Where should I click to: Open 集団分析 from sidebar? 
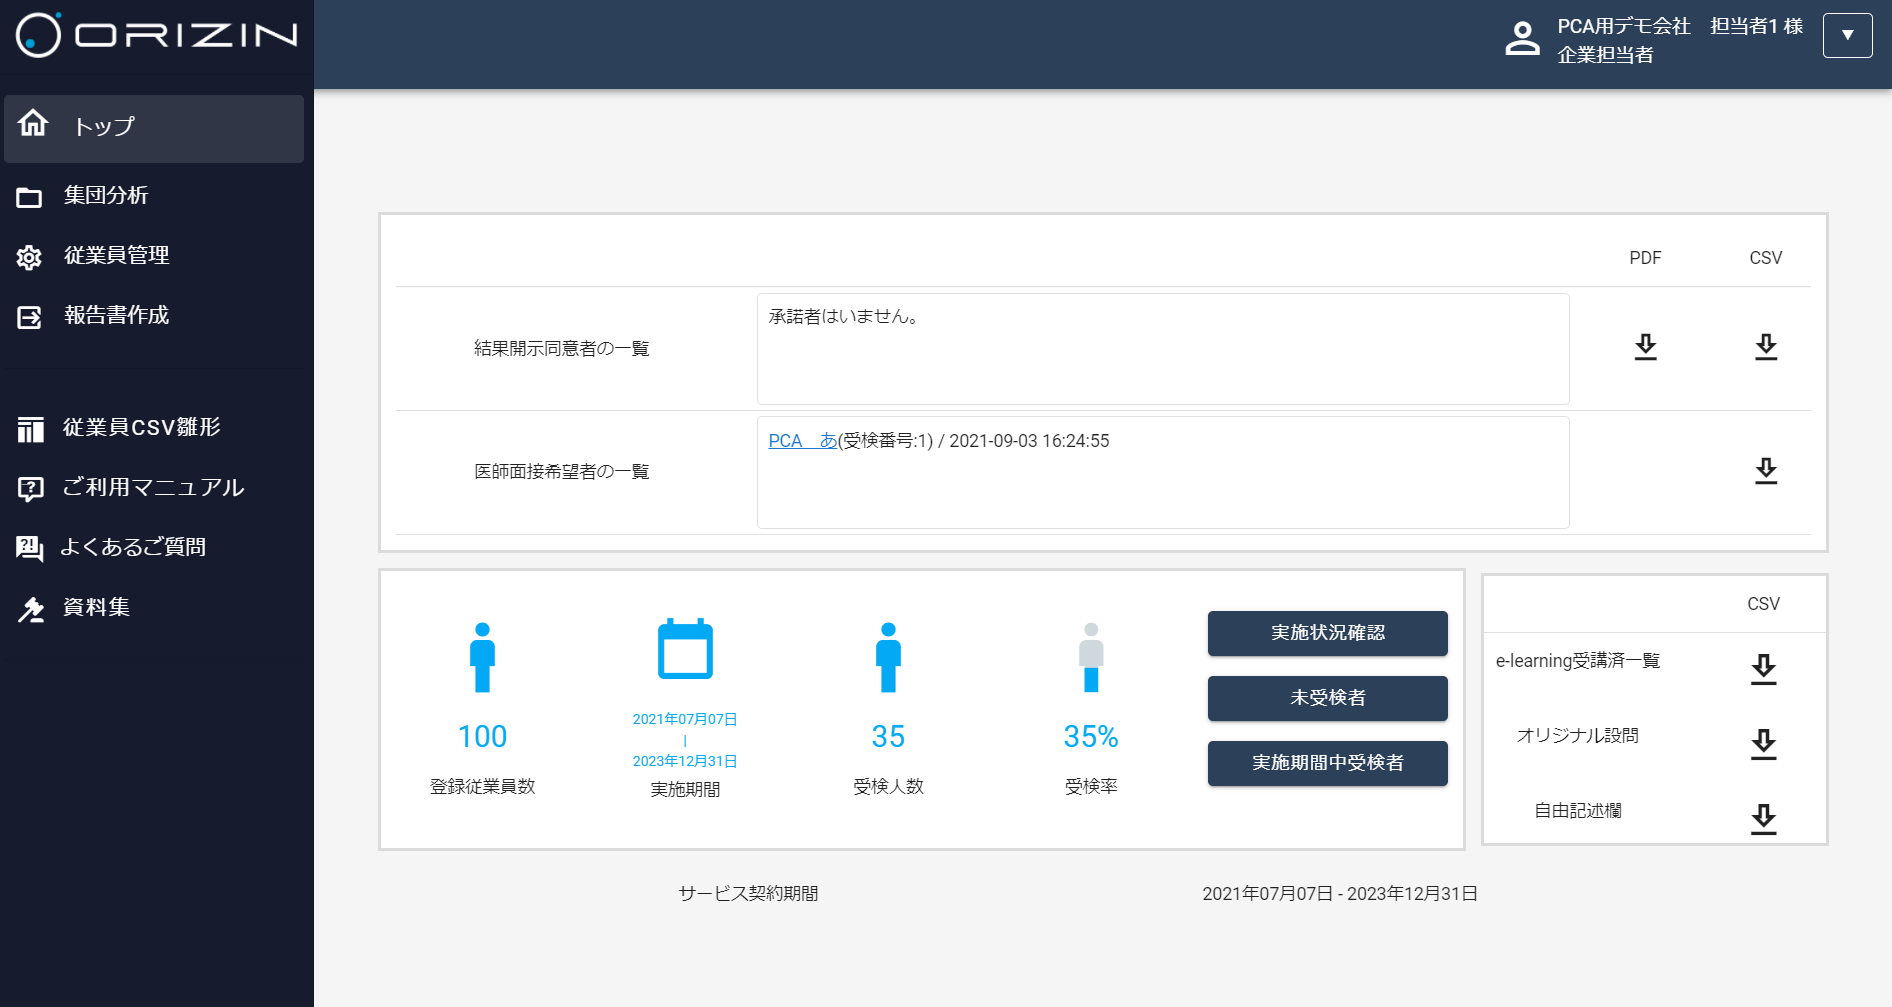click(106, 196)
